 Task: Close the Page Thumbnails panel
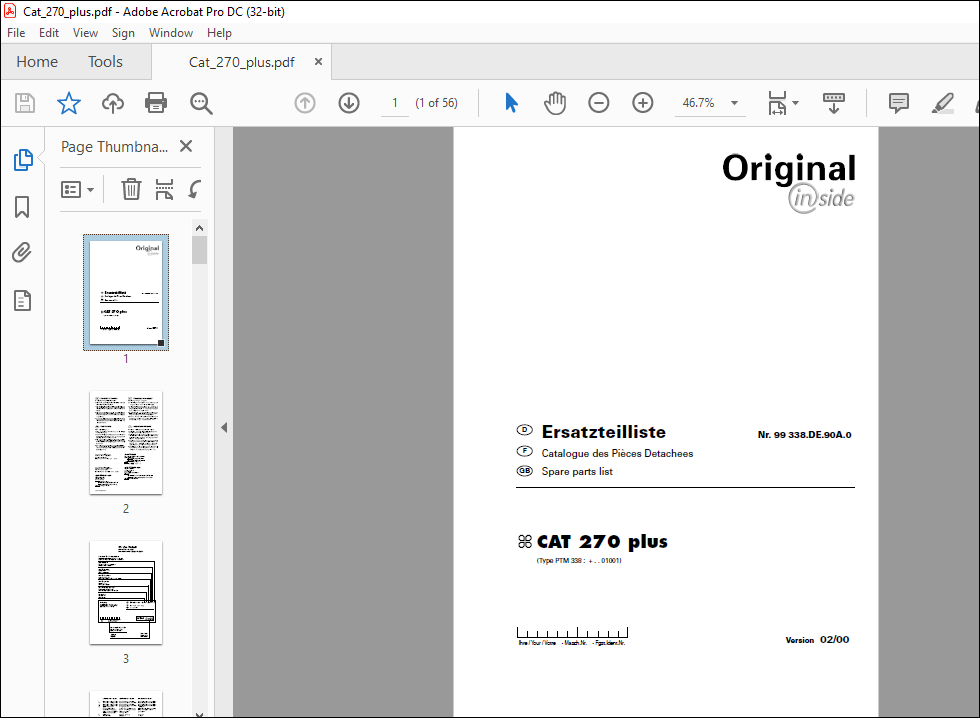point(186,146)
